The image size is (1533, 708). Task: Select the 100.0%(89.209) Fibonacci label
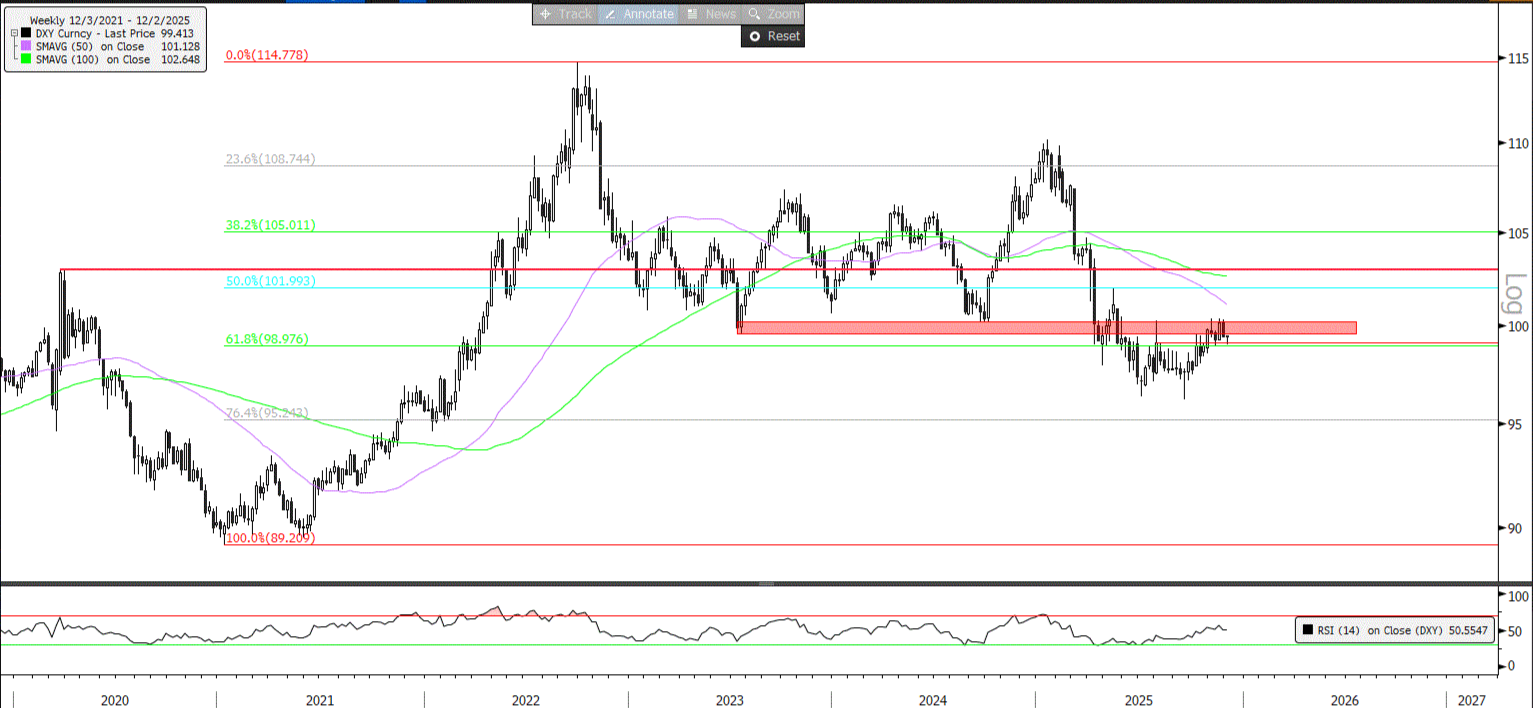tap(270, 538)
